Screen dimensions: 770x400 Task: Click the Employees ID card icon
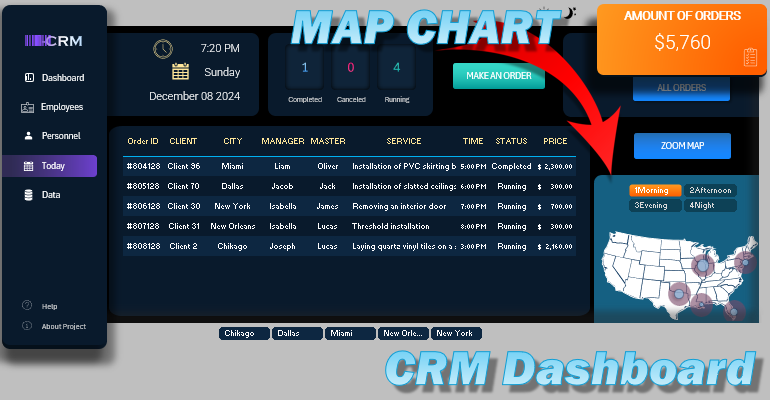pyautogui.click(x=28, y=107)
